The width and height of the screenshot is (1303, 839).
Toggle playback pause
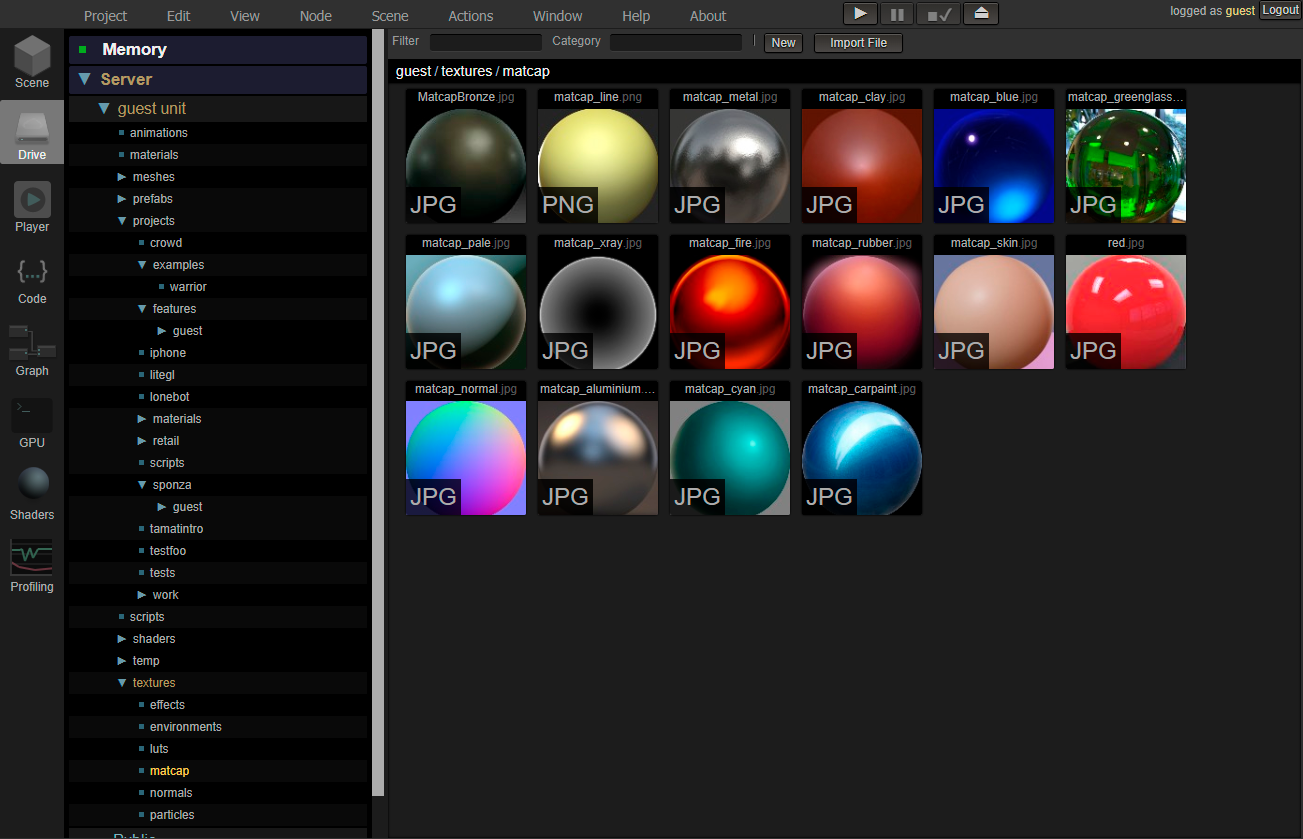click(897, 13)
